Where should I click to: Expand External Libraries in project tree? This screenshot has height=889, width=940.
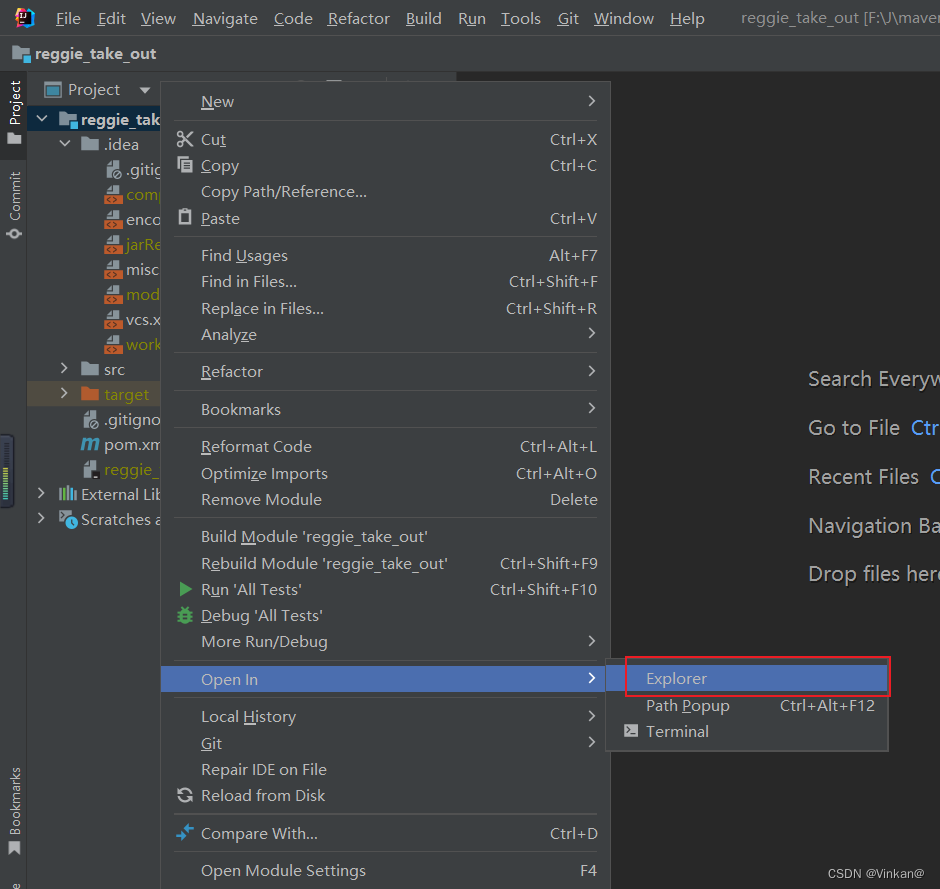pyautogui.click(x=41, y=494)
